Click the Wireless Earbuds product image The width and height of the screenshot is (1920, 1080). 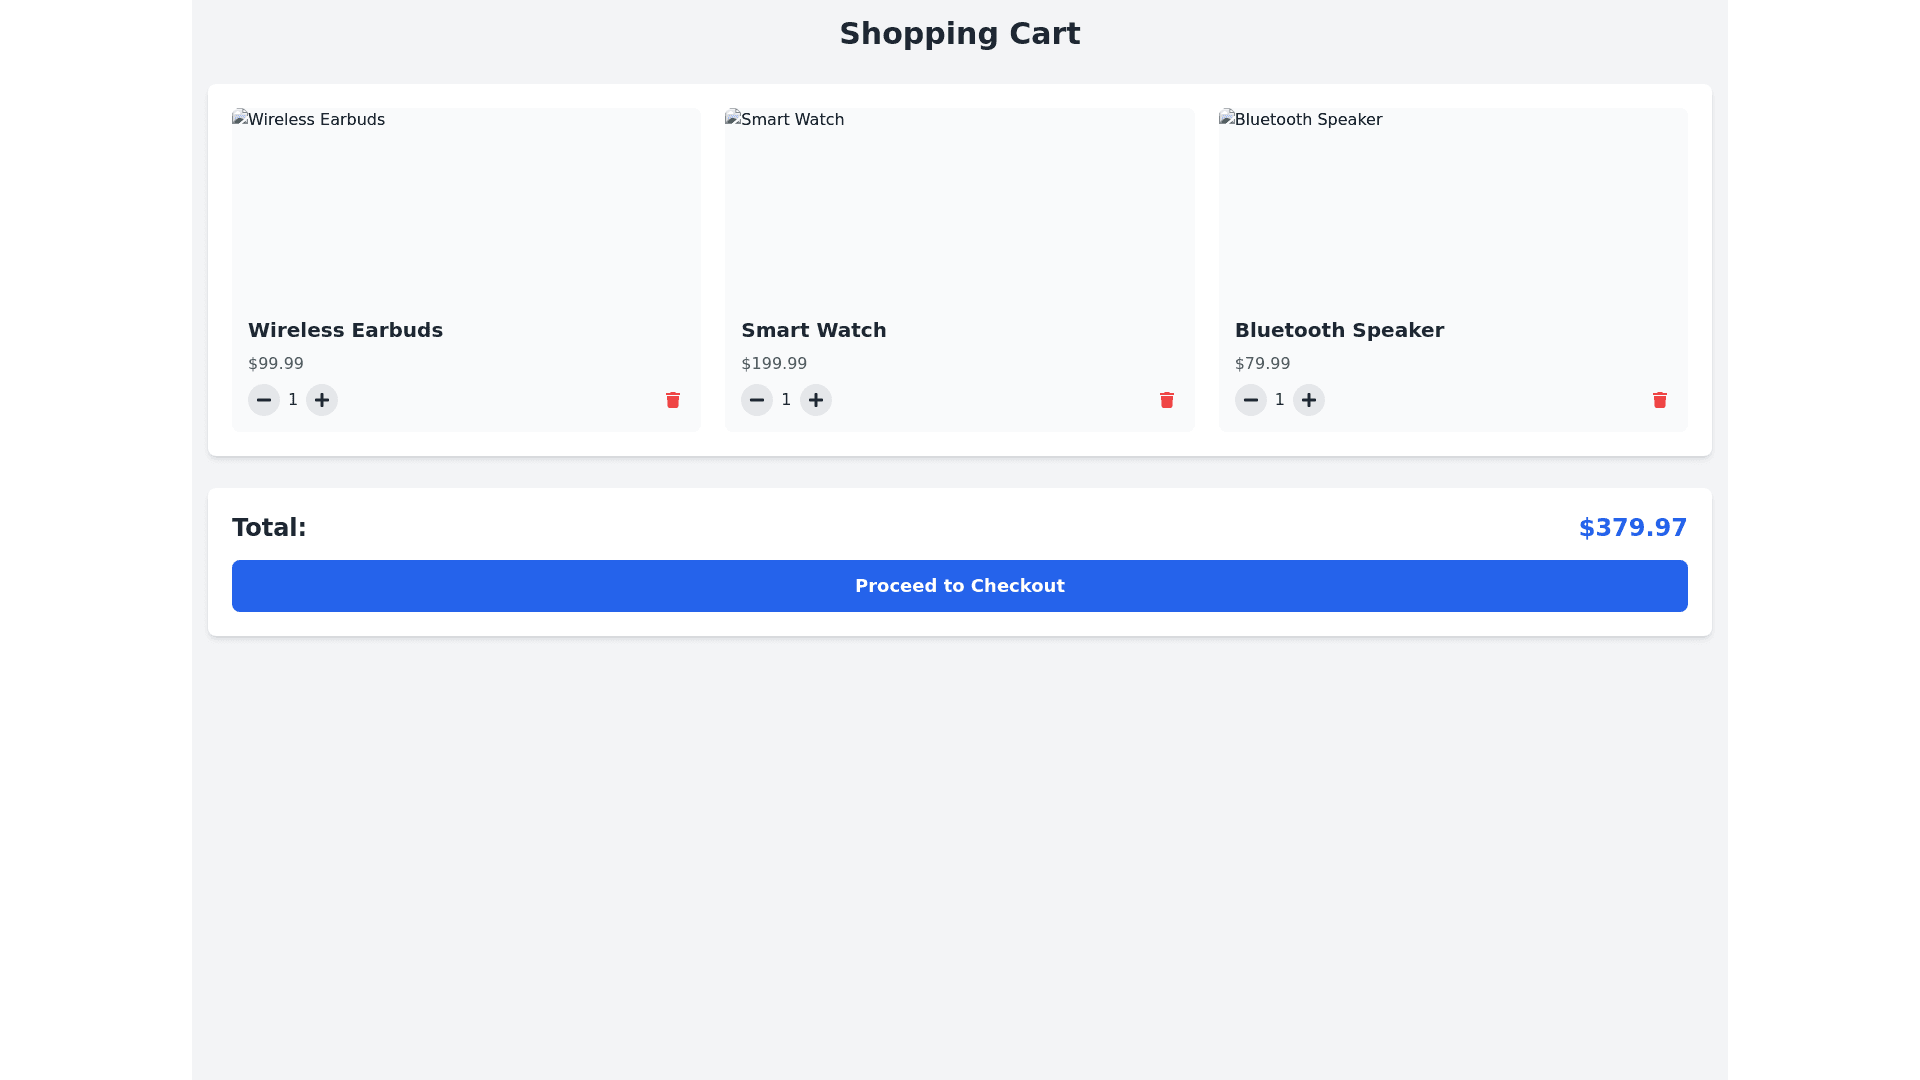[466, 204]
